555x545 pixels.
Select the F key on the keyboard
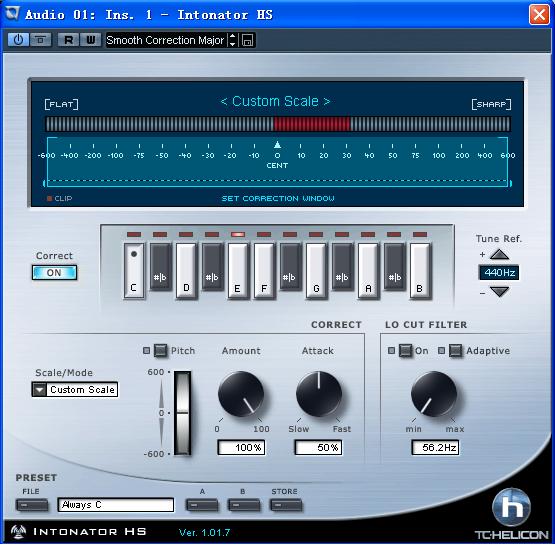click(264, 271)
